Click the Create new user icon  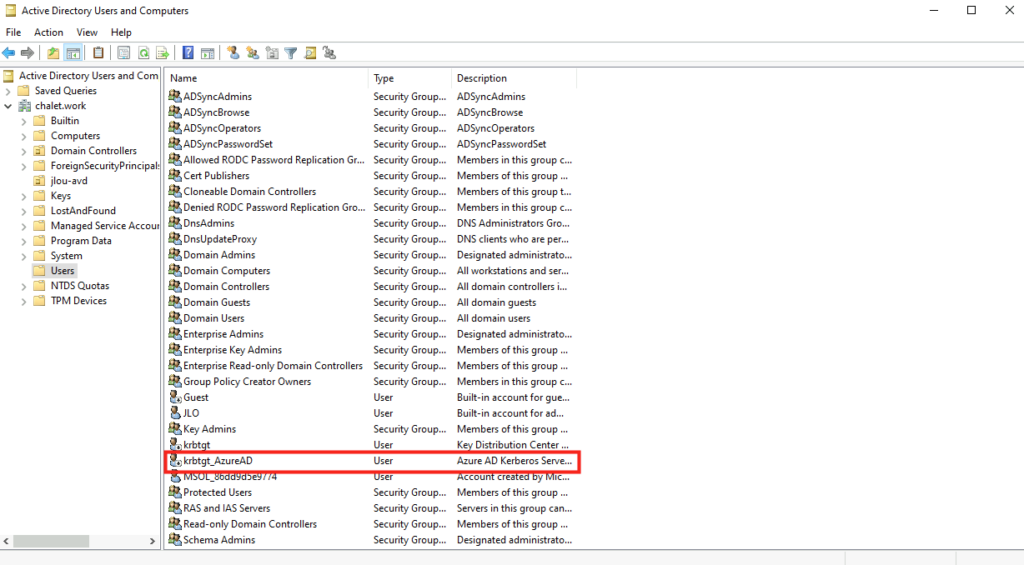[x=234, y=53]
